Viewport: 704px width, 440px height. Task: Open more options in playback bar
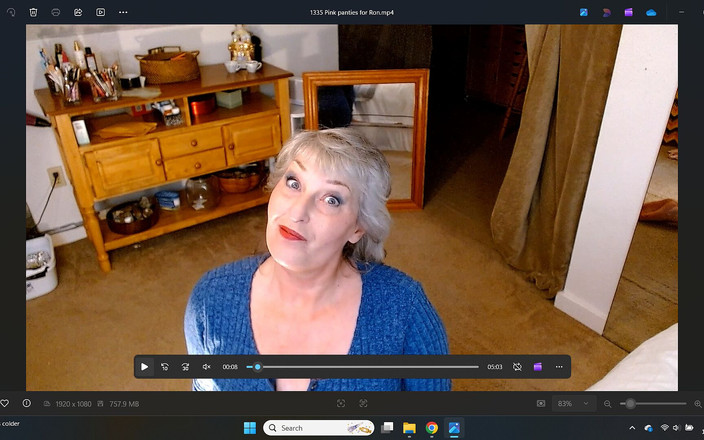pyautogui.click(x=559, y=367)
